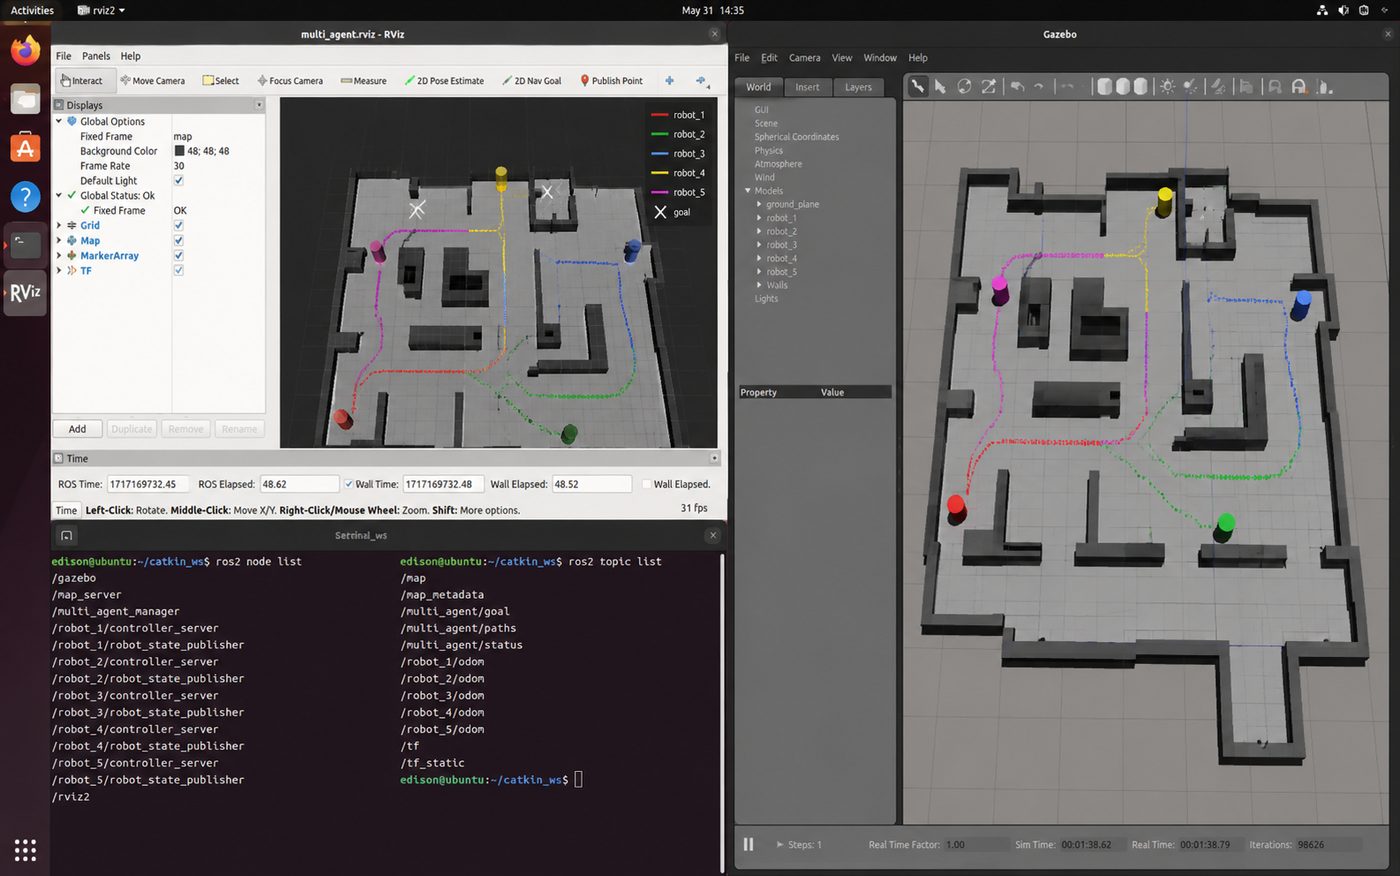Add a point light in Gazebo
1400x876 pixels.
[x=1167, y=87]
